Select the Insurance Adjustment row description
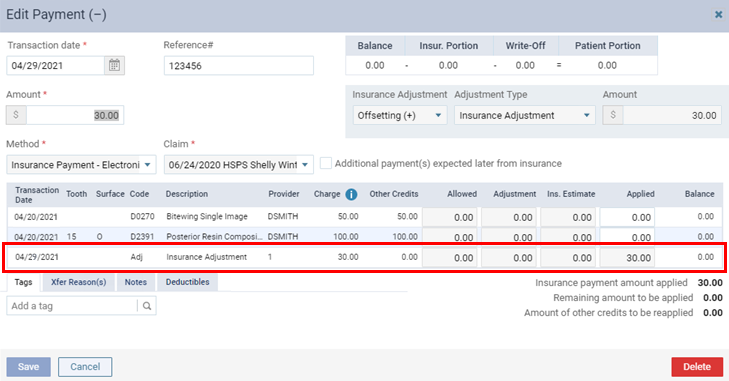The height and width of the screenshot is (381, 729). [x=206, y=257]
